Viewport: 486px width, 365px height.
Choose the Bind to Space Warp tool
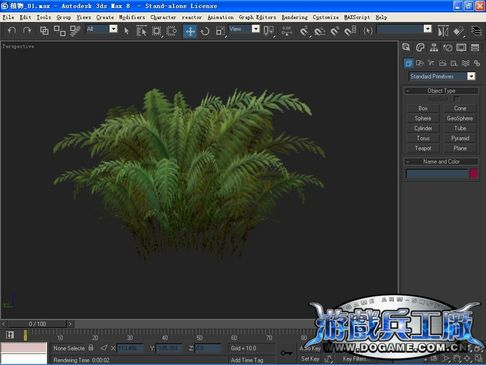[75, 31]
